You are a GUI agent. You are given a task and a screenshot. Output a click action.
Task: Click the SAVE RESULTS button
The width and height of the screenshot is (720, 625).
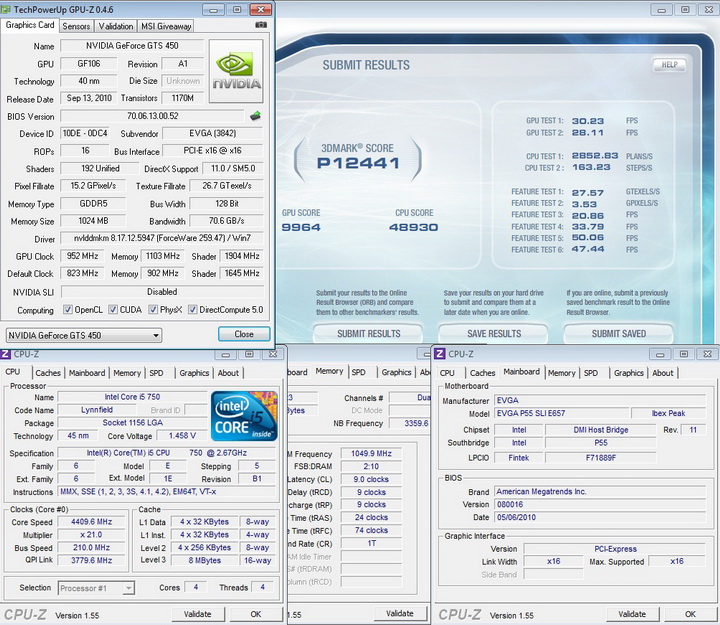click(x=494, y=333)
